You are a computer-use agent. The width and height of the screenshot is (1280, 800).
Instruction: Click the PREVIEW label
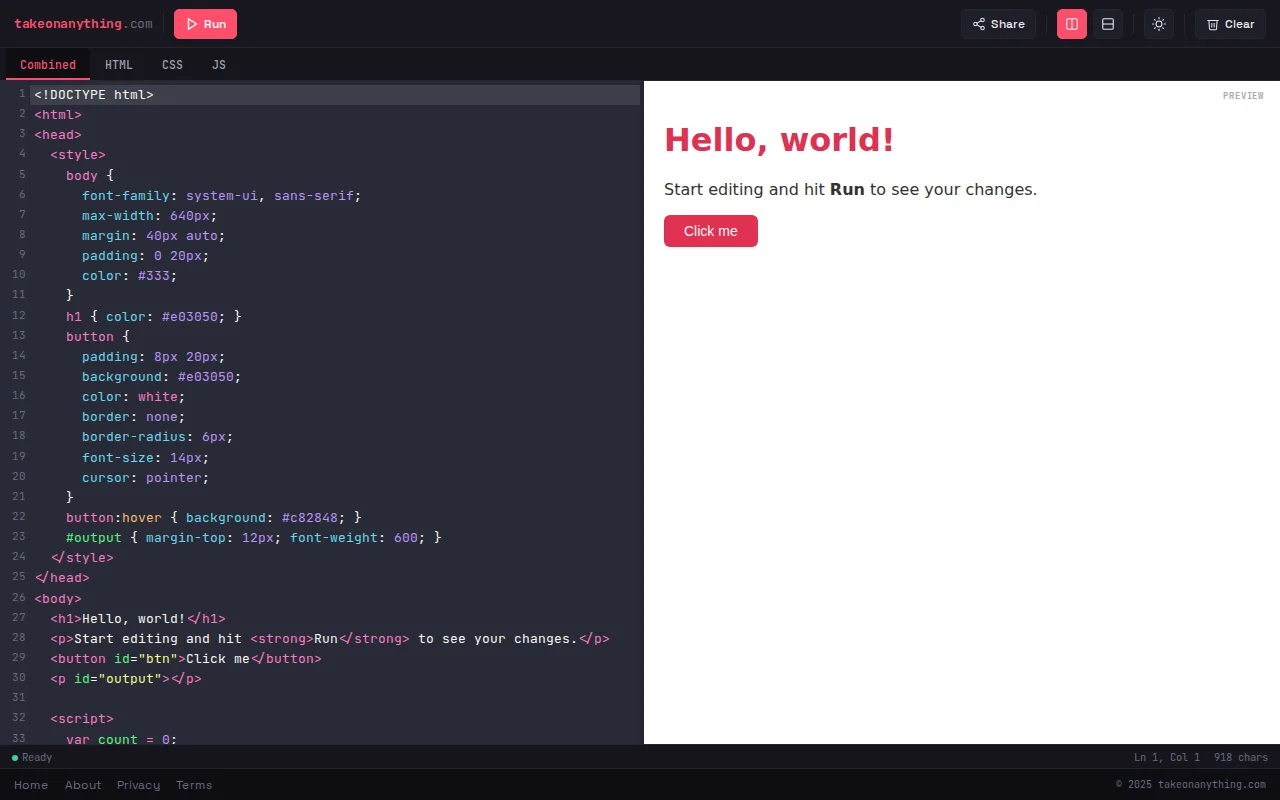[1243, 96]
